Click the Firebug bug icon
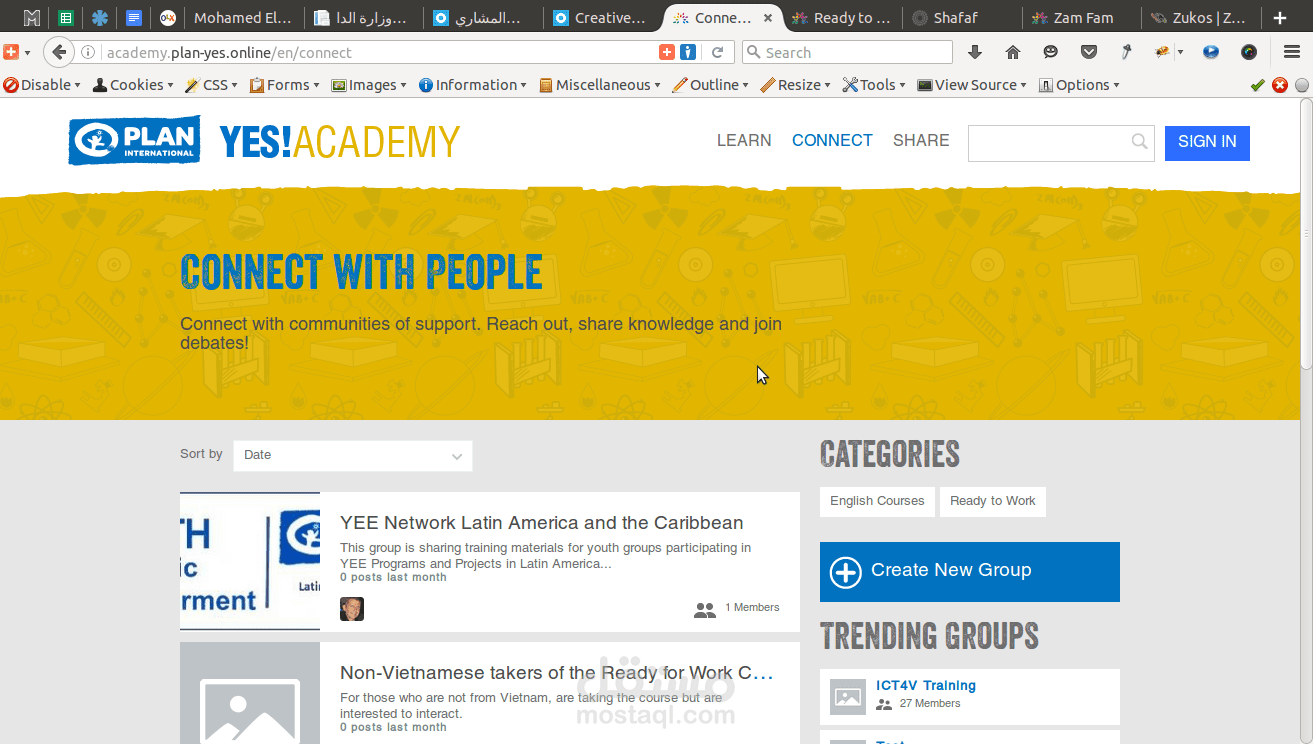 coord(1162,52)
